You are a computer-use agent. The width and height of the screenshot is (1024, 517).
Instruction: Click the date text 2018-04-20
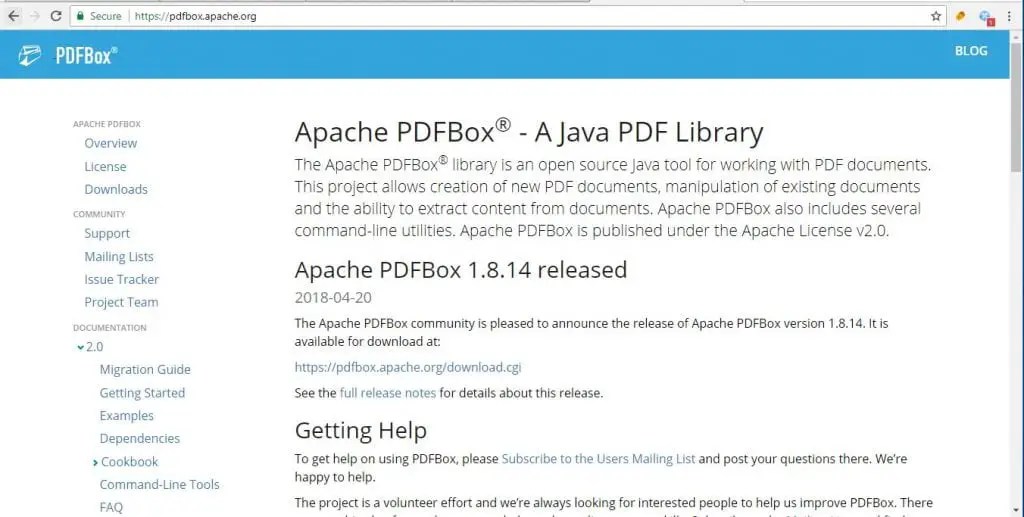(x=333, y=298)
